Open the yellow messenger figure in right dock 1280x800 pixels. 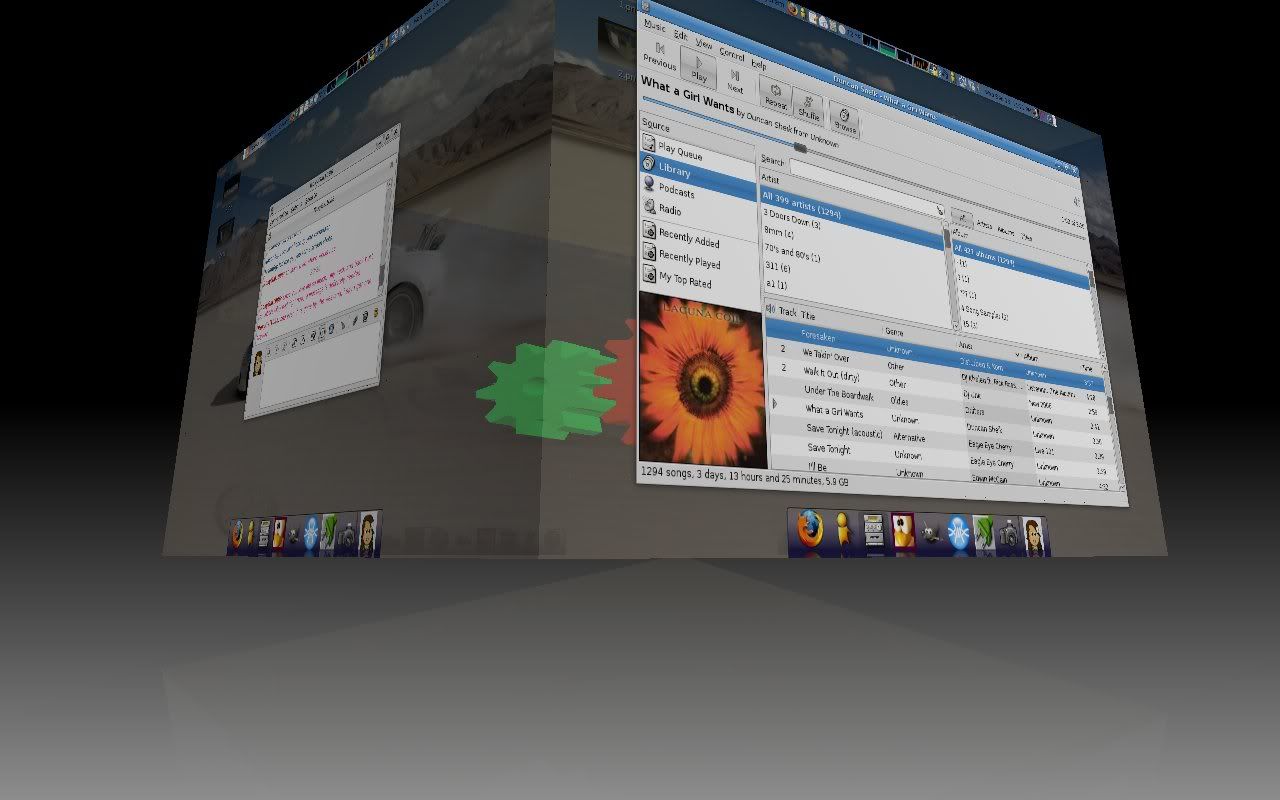843,529
